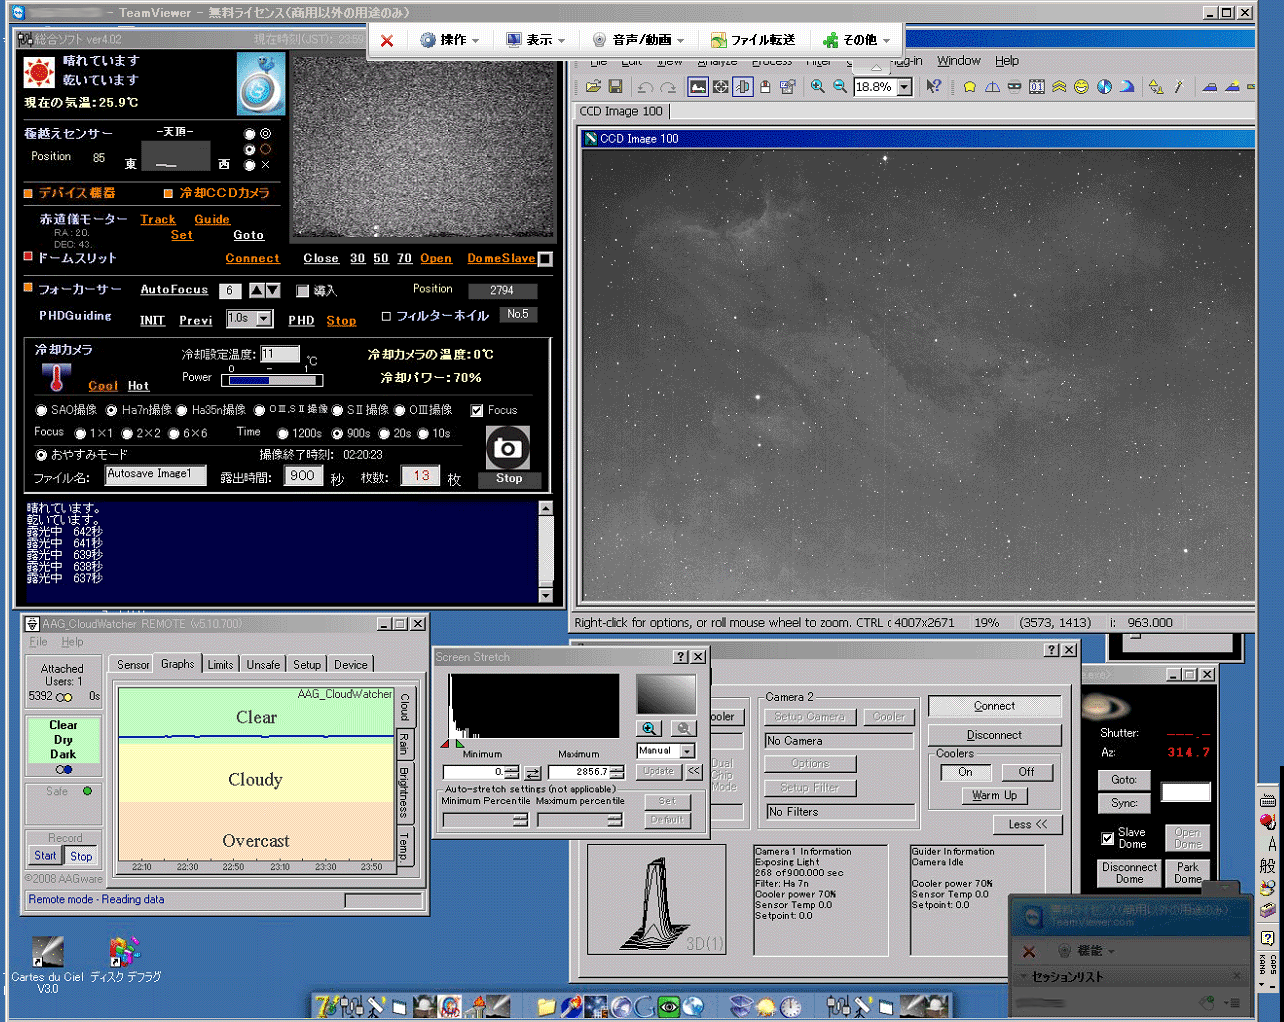This screenshot has height=1022, width=1284.
Task: Click the swap min/max arrows button
Action: 533,772
